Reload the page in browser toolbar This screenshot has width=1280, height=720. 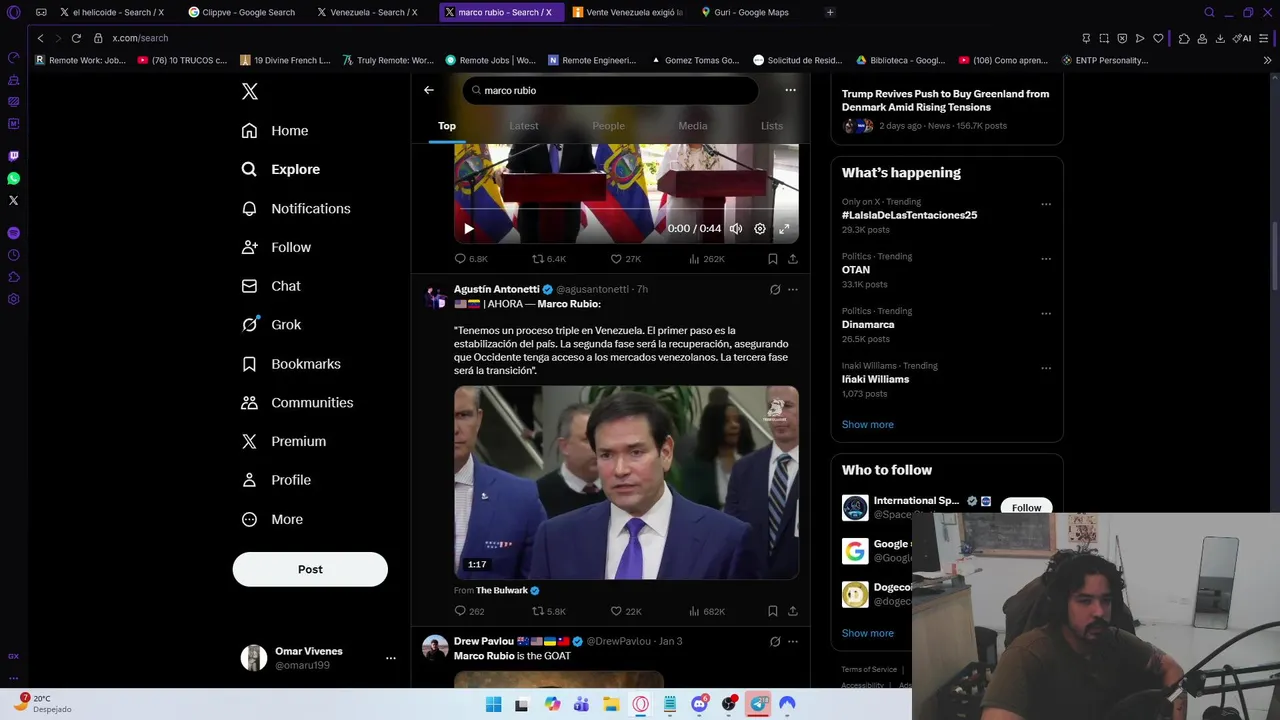[x=76, y=38]
